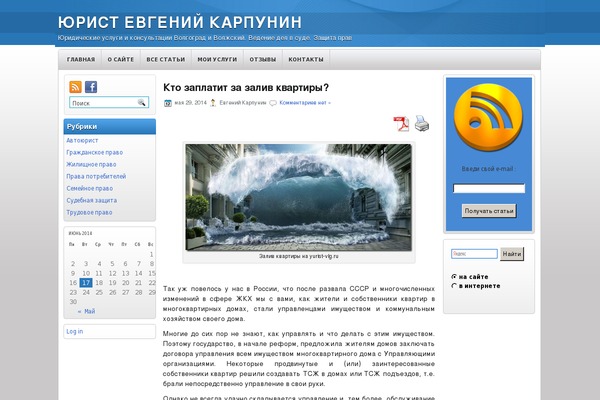This screenshot has width=600, height=400.
Task: Select the 'в интернете' radio button
Action: tap(454, 286)
